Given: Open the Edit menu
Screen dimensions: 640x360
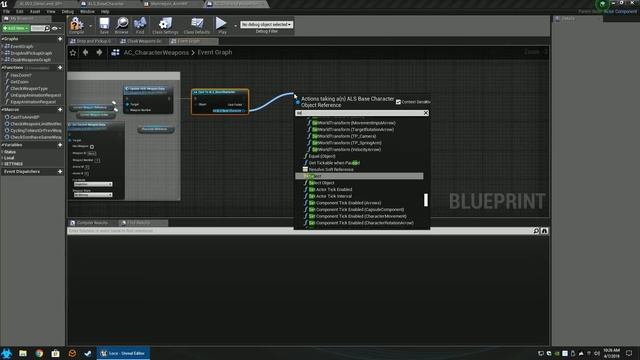Looking at the screenshot, I should pyautogui.click(x=20, y=11).
